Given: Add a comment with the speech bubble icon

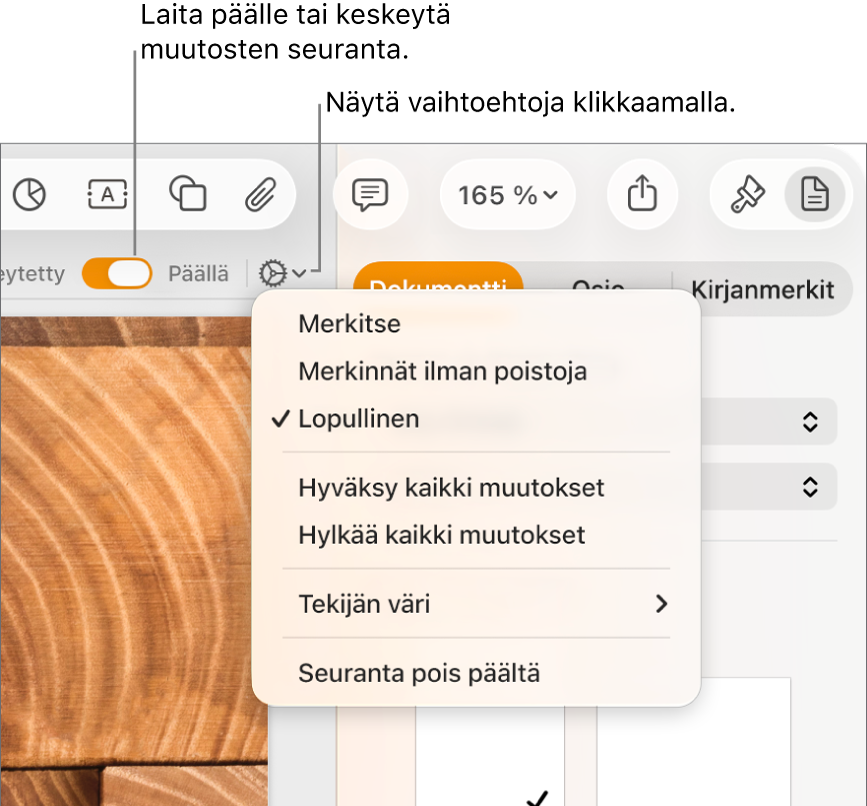Looking at the screenshot, I should pyautogui.click(x=370, y=195).
